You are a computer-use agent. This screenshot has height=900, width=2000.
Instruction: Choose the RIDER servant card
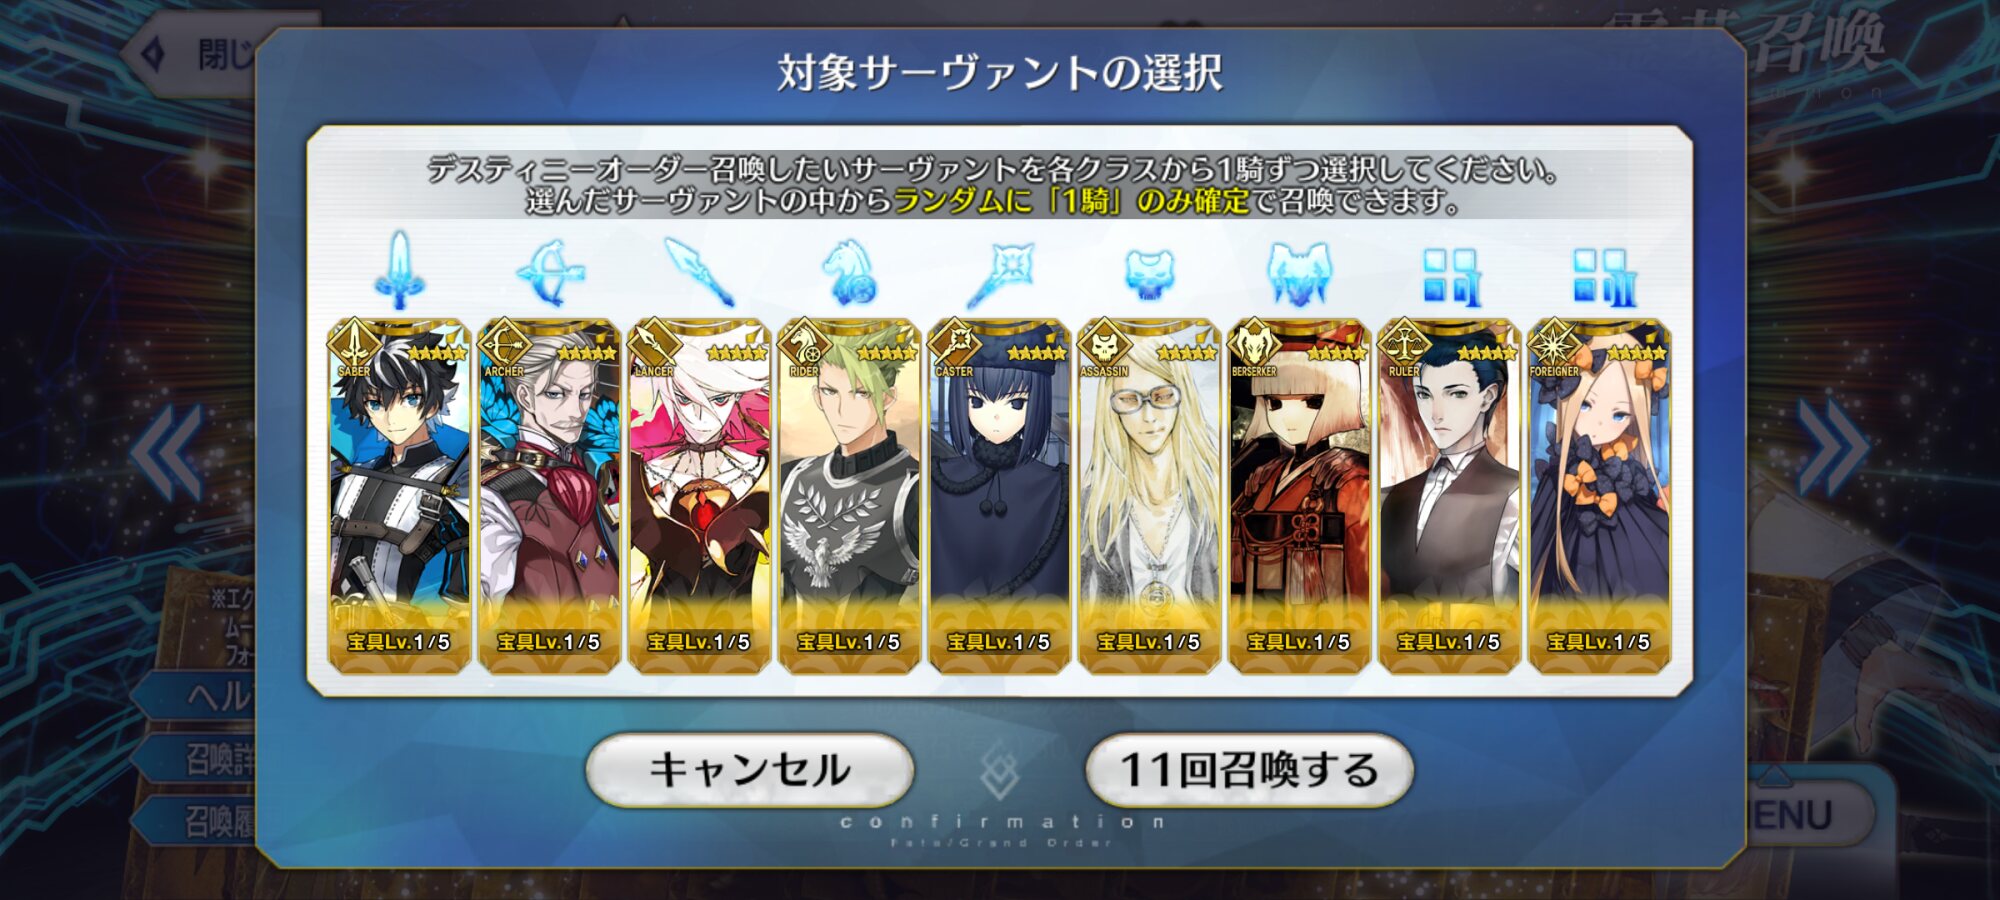point(849,496)
